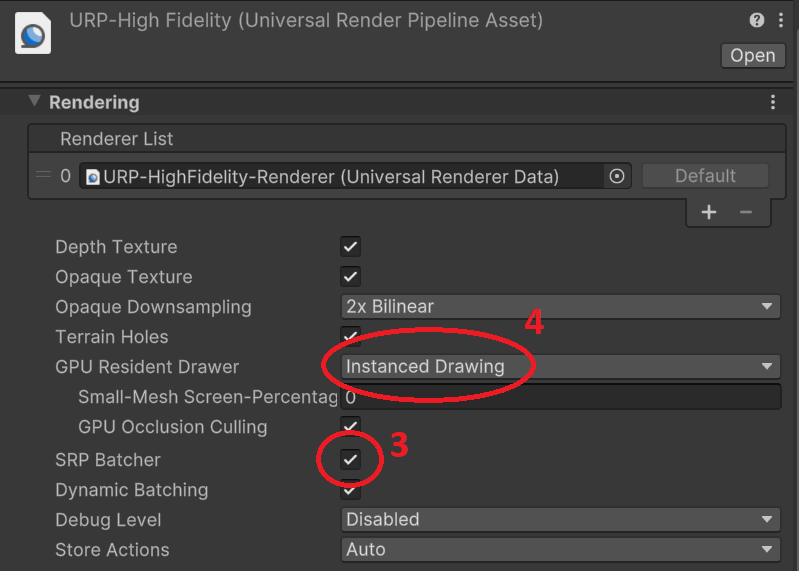The image size is (799, 571).
Task: Click the Opaque Downsampling label
Action: click(x=153, y=307)
